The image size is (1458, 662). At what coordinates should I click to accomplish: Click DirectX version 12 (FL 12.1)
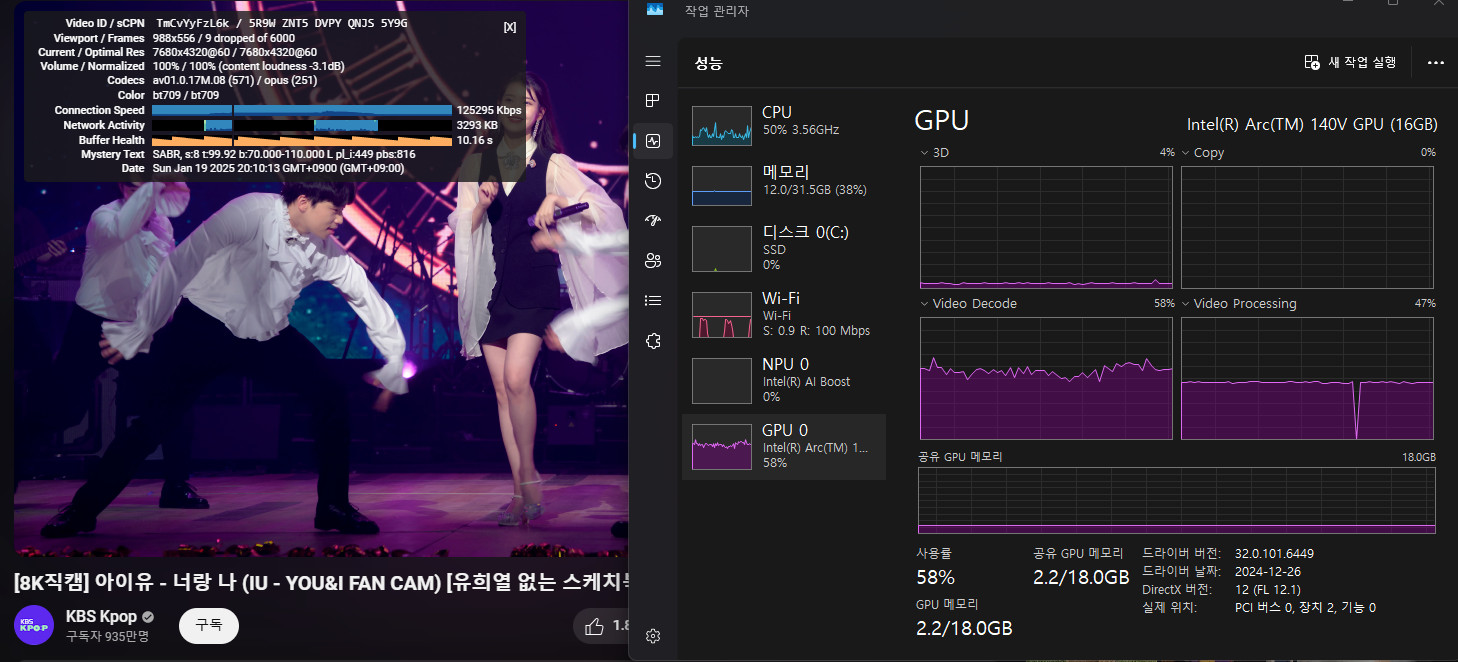[1268, 589]
